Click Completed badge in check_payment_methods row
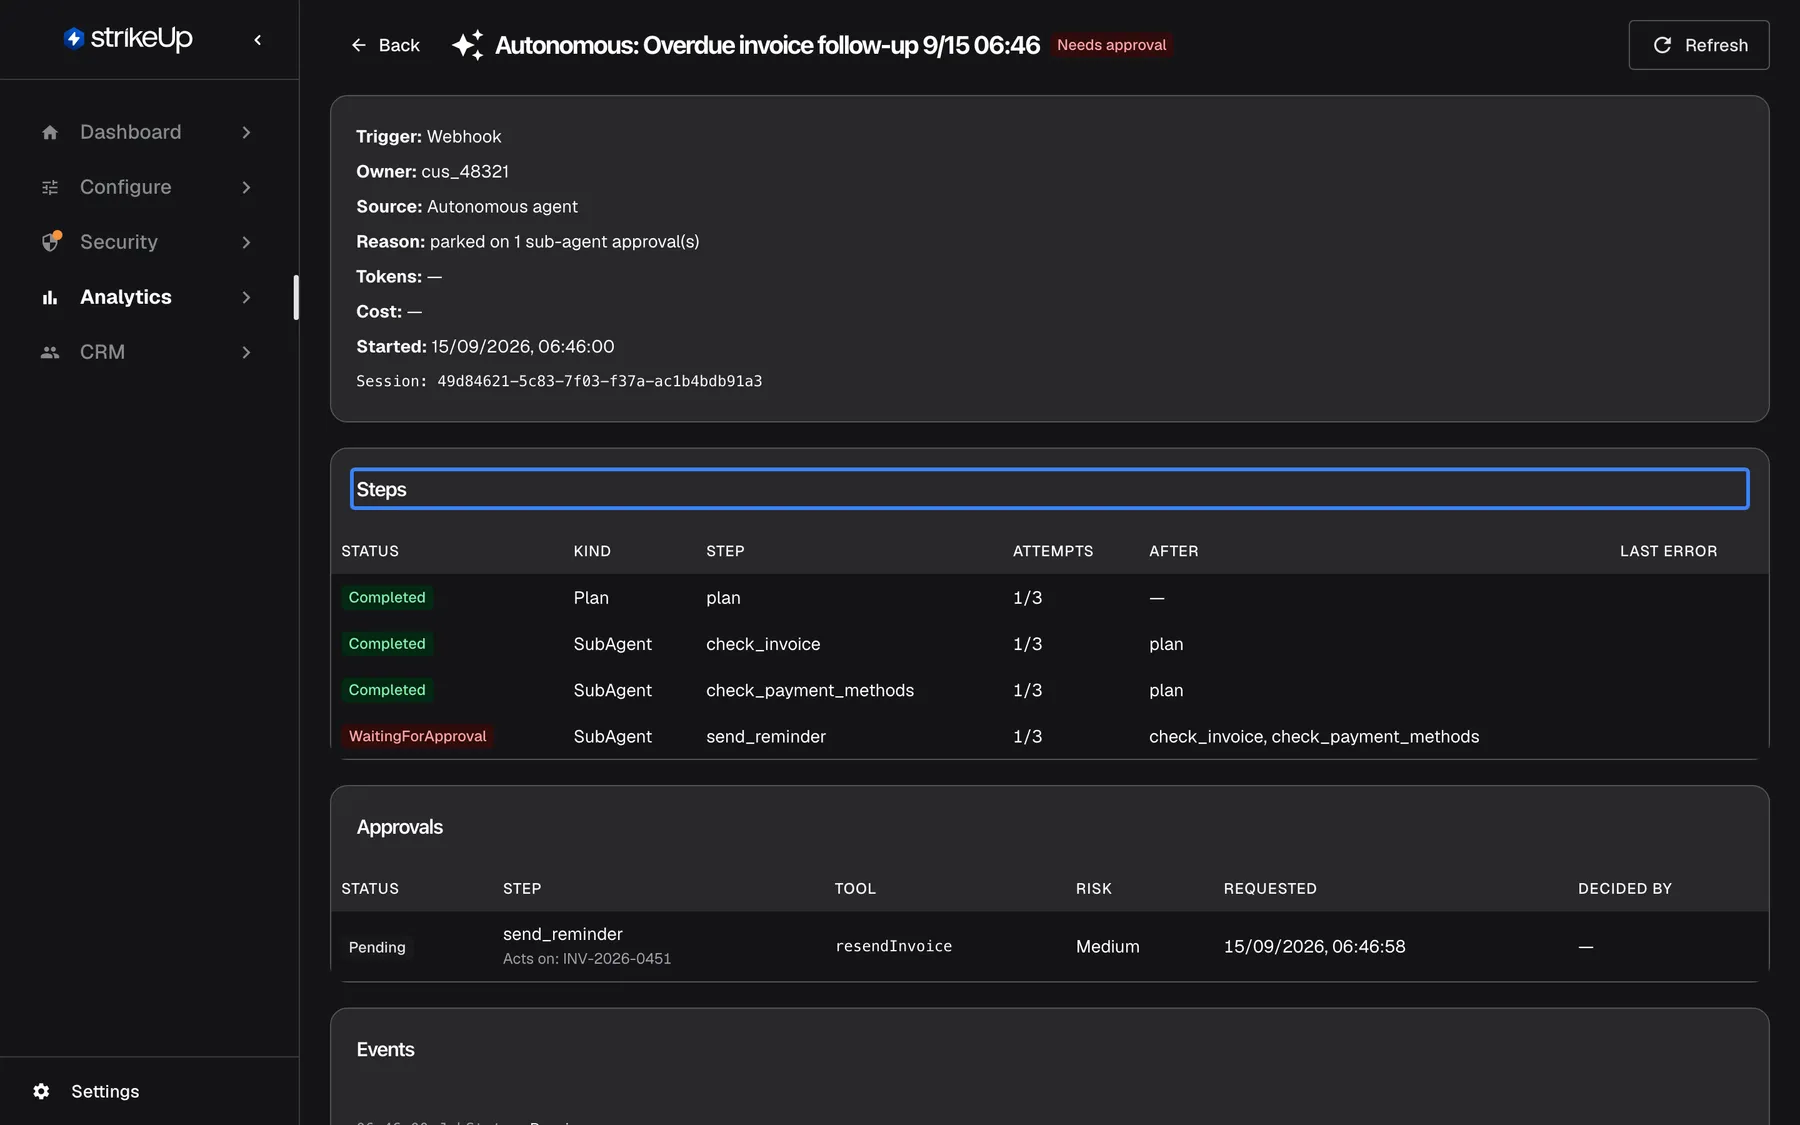Image resolution: width=1800 pixels, height=1125 pixels. point(387,689)
